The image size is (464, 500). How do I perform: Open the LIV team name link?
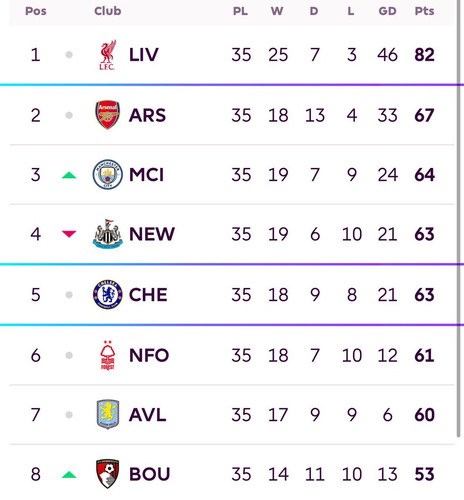coord(144,55)
